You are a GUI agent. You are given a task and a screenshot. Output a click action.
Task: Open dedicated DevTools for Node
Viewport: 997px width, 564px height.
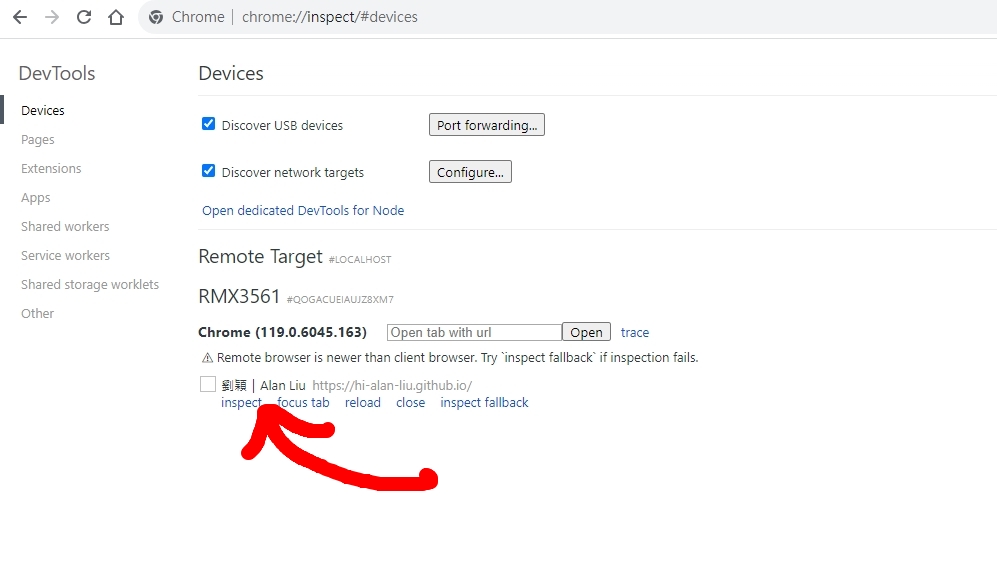(303, 210)
